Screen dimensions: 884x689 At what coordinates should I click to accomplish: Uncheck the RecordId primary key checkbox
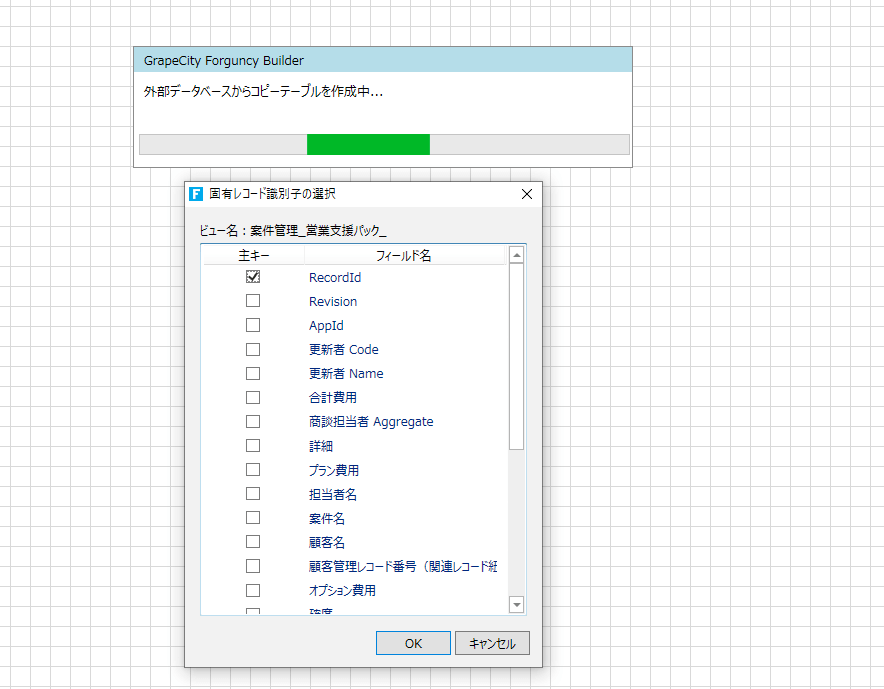[253, 277]
